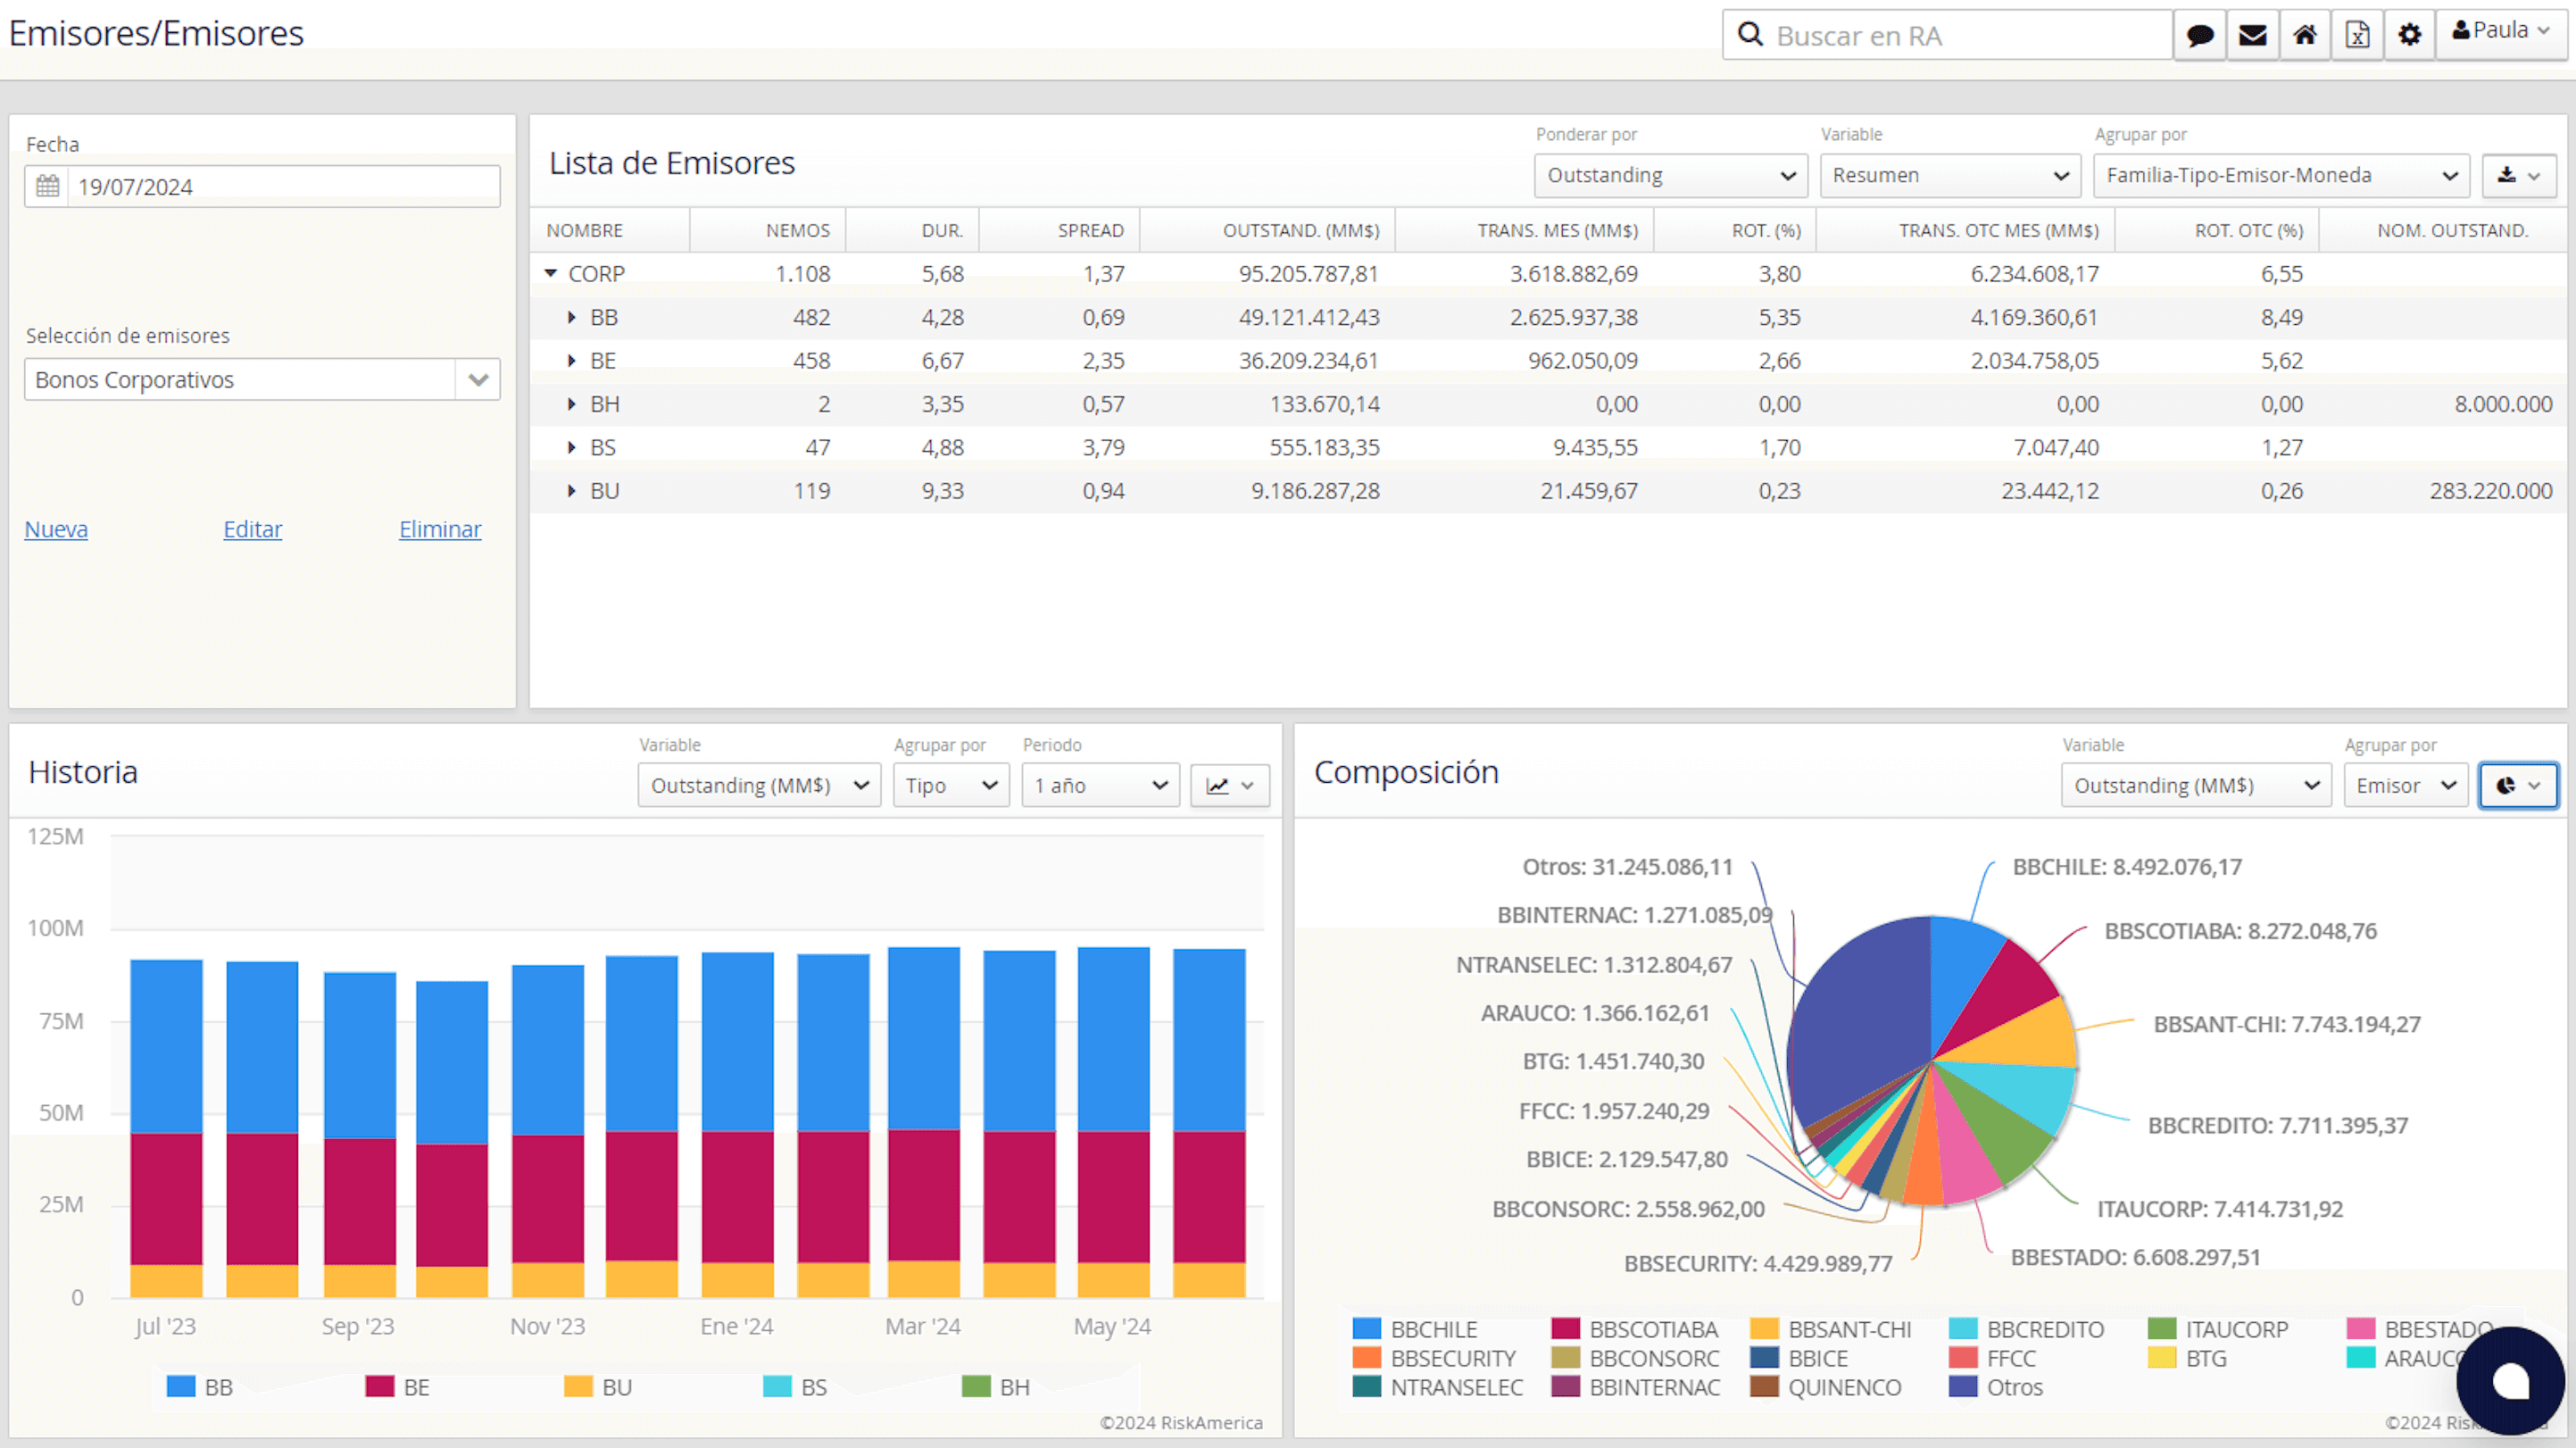Click the BB segment of Jul '23 bar

(x=166, y=1046)
